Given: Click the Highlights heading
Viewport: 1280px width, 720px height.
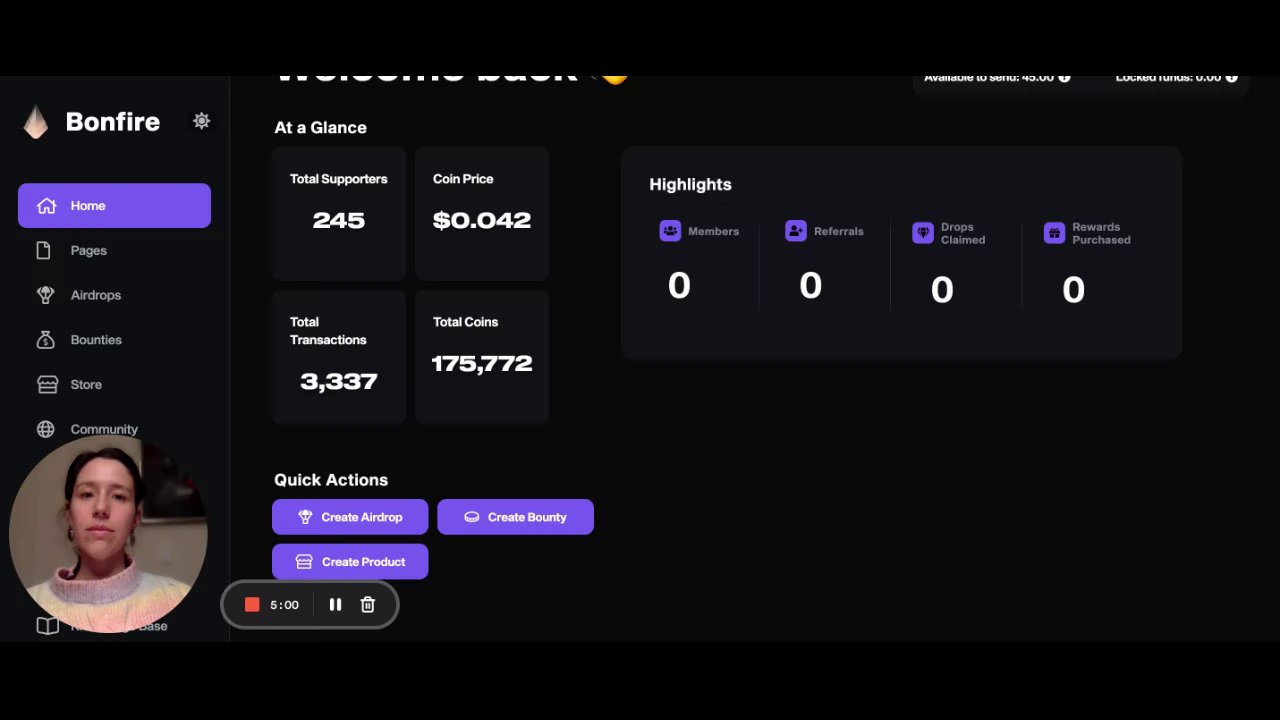Looking at the screenshot, I should click(690, 185).
